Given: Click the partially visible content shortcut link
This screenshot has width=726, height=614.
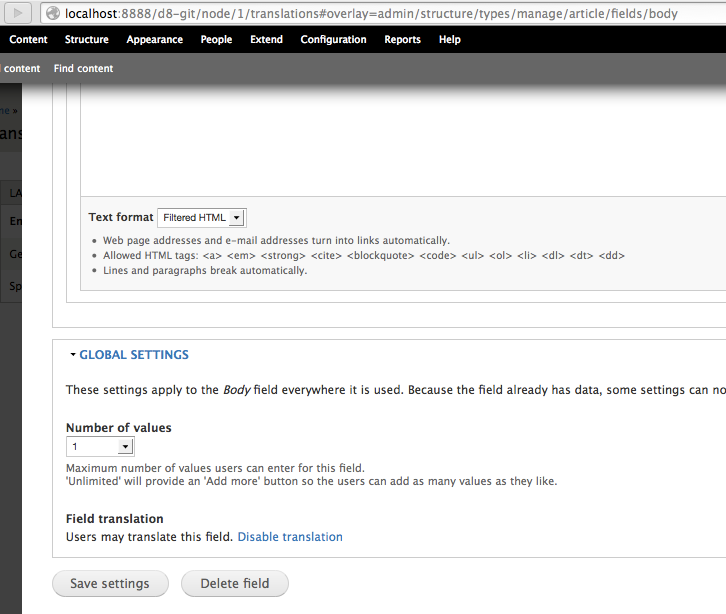Looking at the screenshot, I should [20, 69].
